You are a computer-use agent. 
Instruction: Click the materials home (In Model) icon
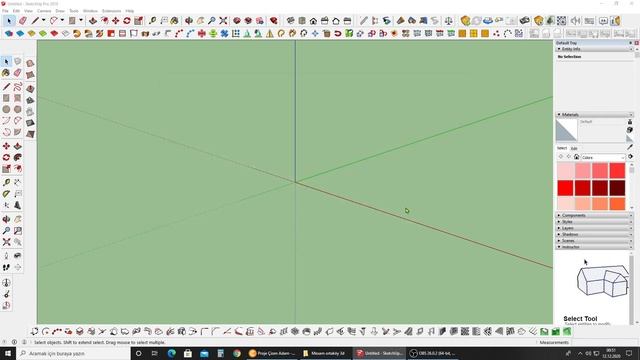[576, 157]
